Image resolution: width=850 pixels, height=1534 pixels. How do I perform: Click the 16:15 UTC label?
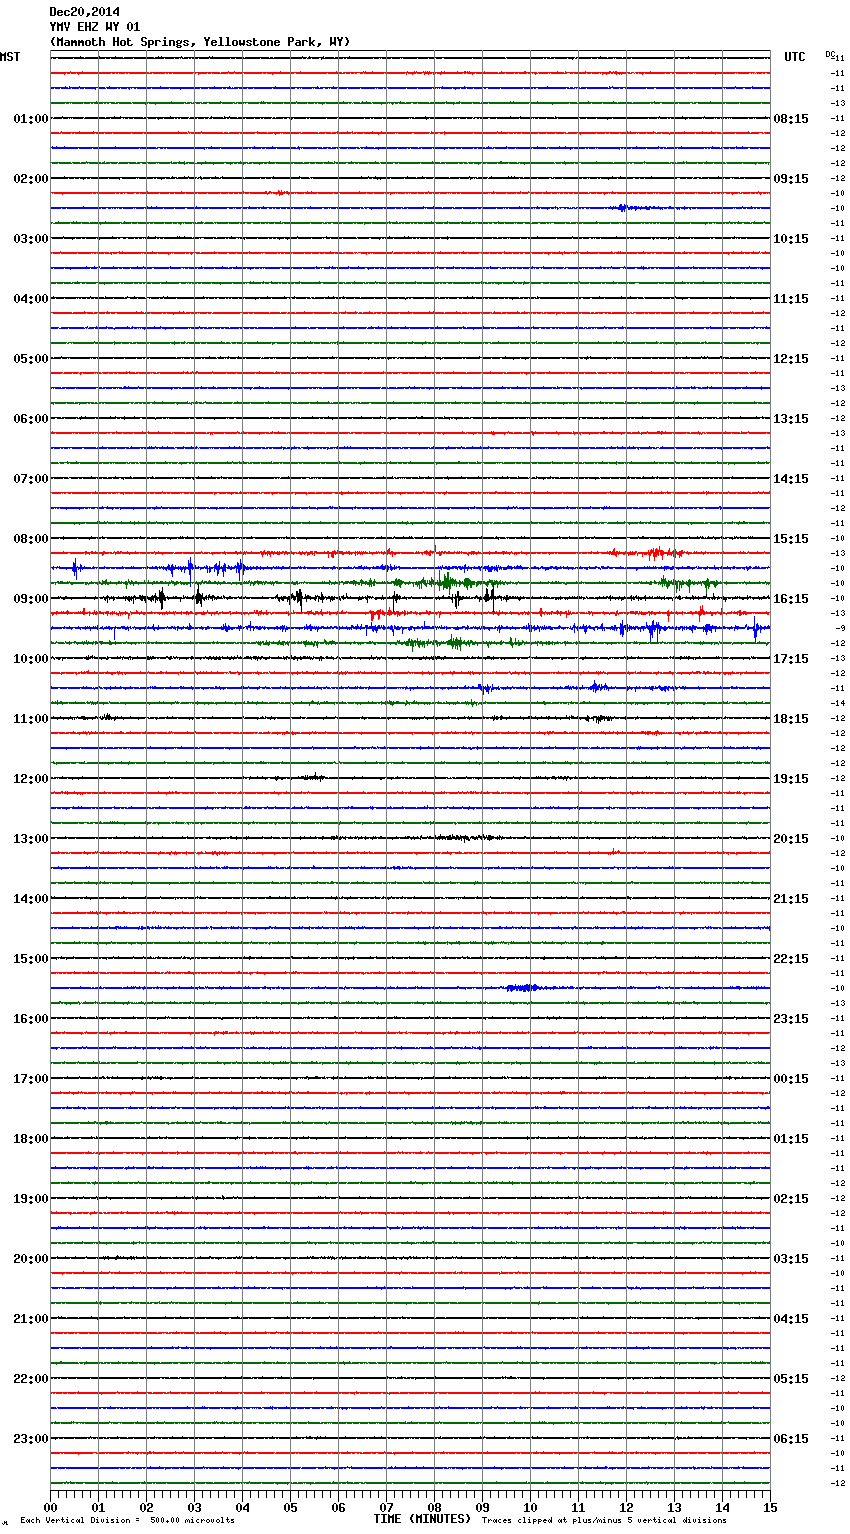[791, 599]
